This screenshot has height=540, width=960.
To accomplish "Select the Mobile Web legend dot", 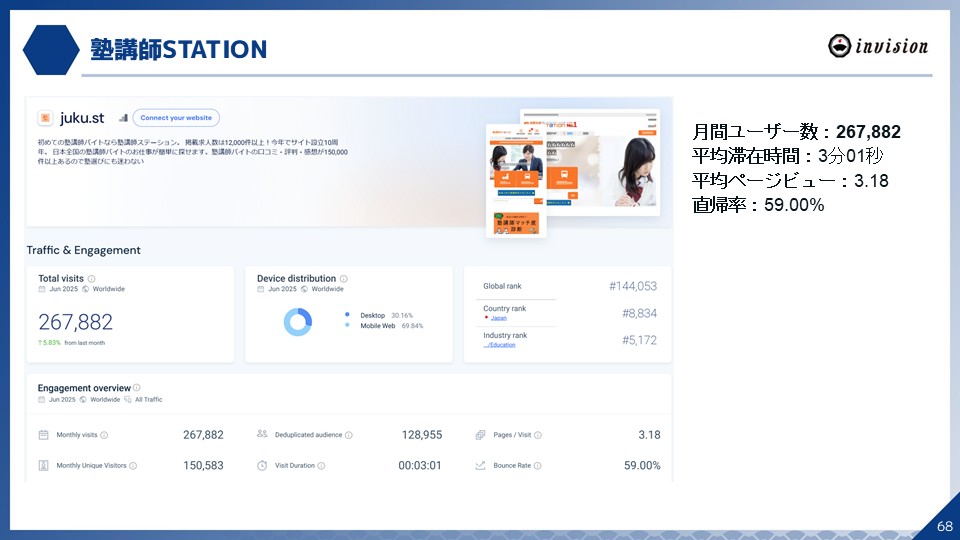I will 347,325.
